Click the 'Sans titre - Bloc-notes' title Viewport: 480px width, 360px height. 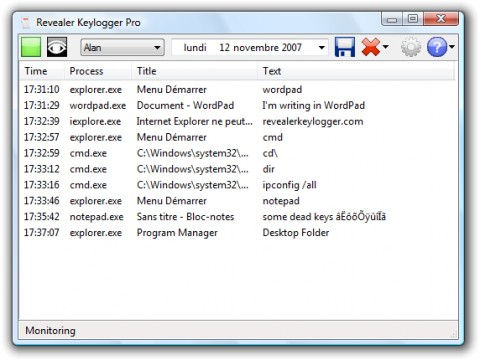click(185, 217)
